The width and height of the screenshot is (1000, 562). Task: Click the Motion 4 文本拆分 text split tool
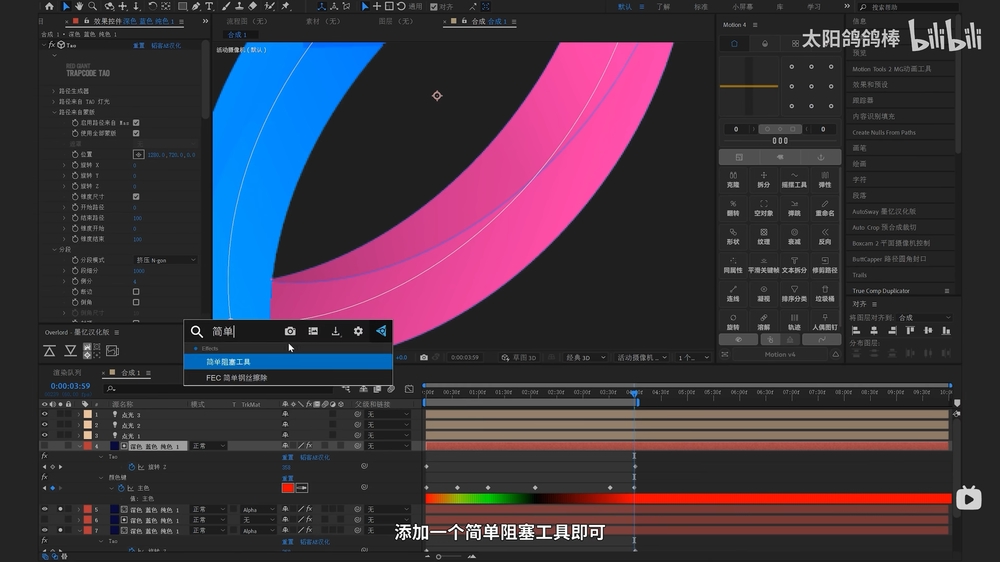[x=794, y=265]
